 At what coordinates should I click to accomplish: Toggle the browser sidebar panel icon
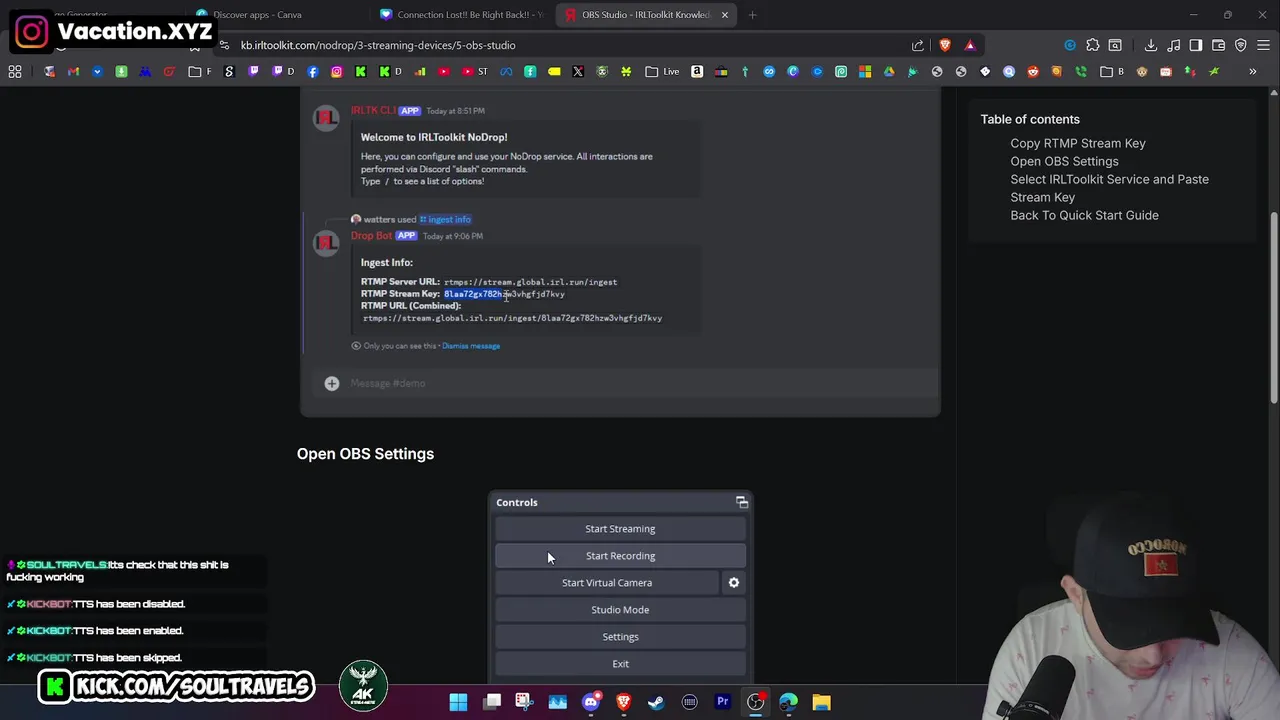tap(1196, 45)
